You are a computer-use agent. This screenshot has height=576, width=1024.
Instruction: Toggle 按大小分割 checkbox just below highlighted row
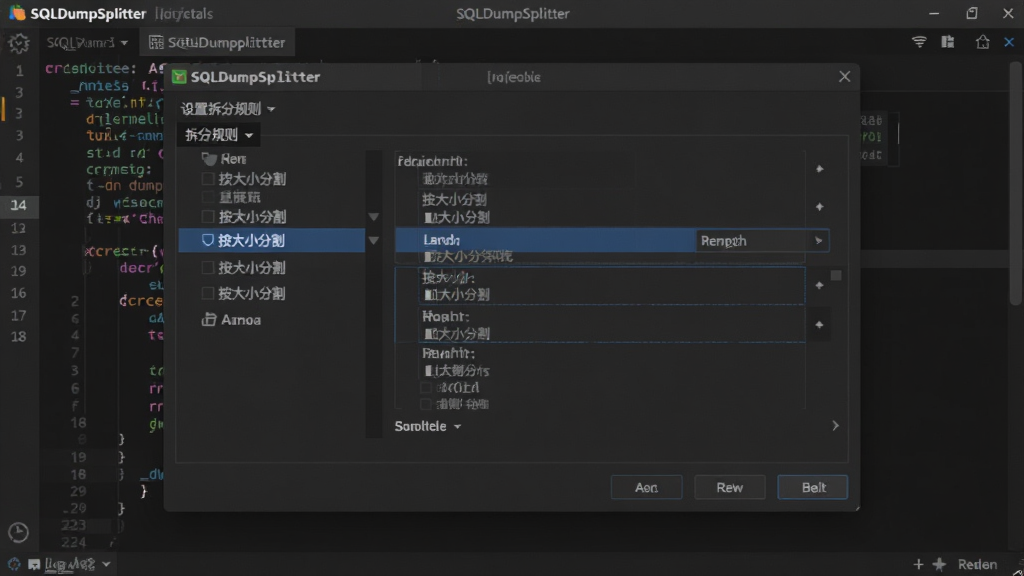point(208,267)
